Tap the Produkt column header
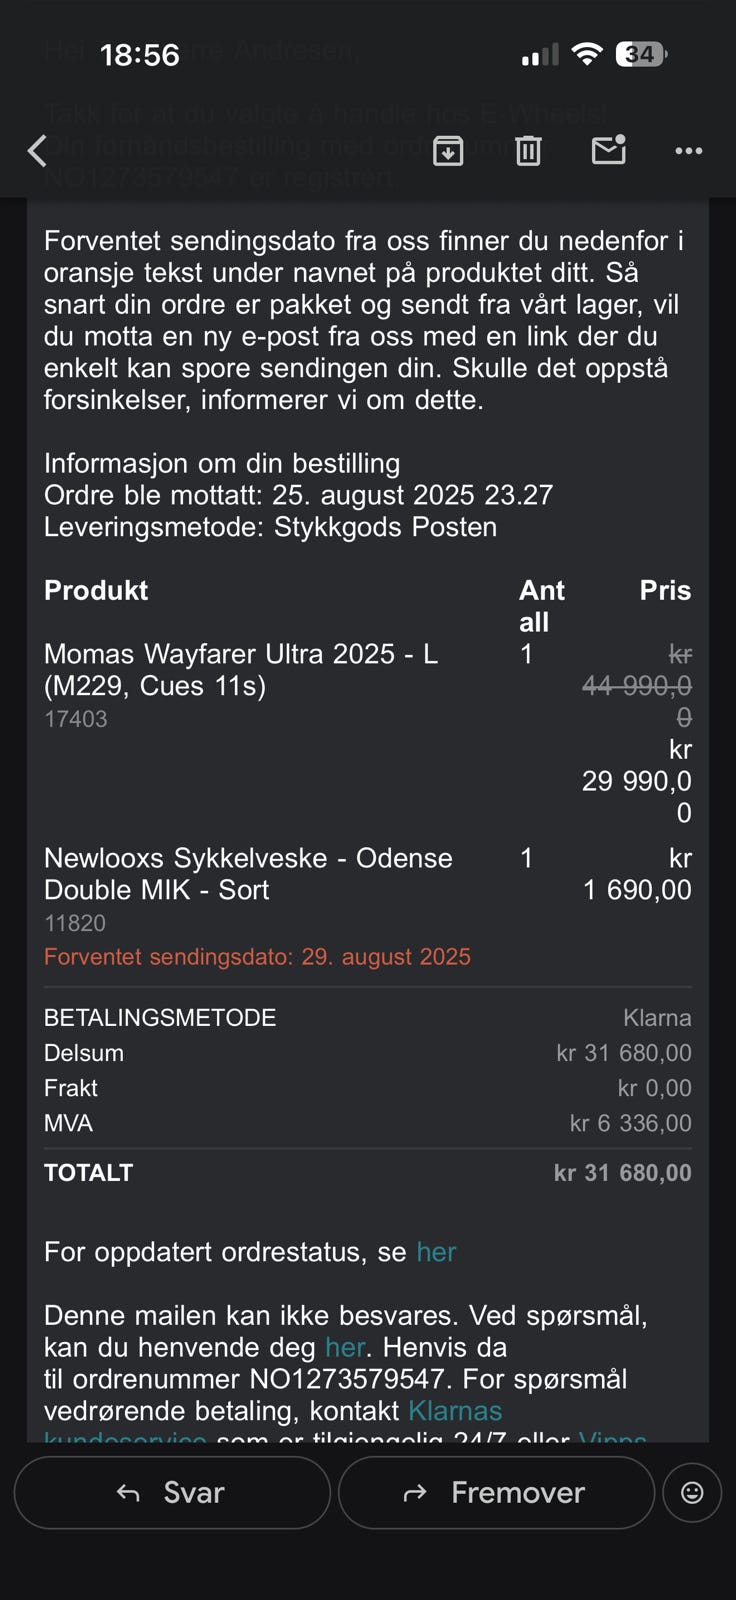Viewport: 736px width, 1600px height. pos(96,590)
